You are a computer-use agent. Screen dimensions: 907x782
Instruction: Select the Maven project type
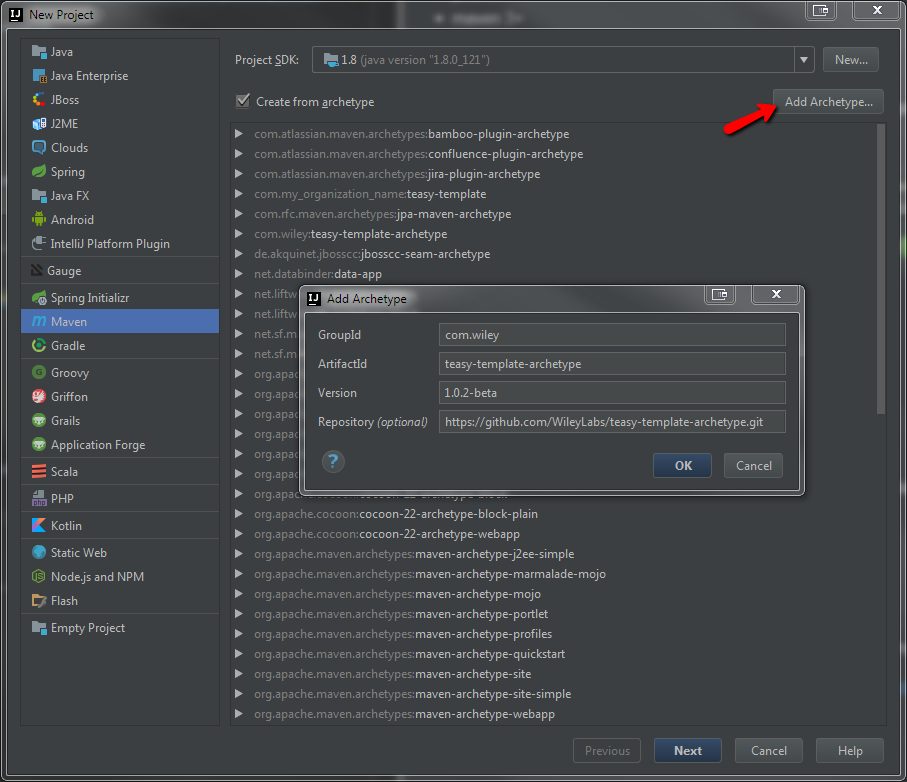pyautogui.click(x=120, y=322)
